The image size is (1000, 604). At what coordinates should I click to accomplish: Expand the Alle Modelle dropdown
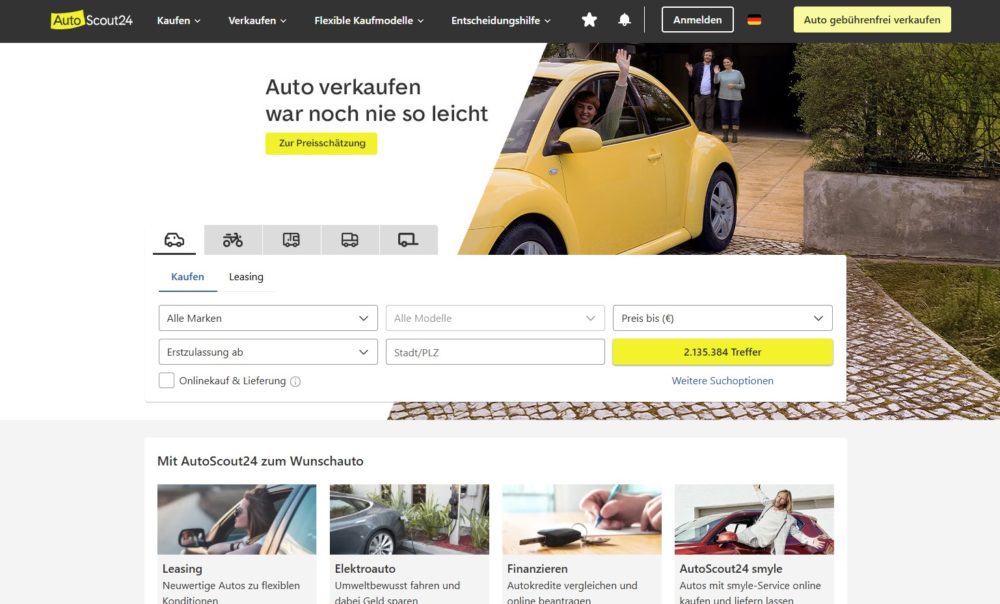coord(495,318)
